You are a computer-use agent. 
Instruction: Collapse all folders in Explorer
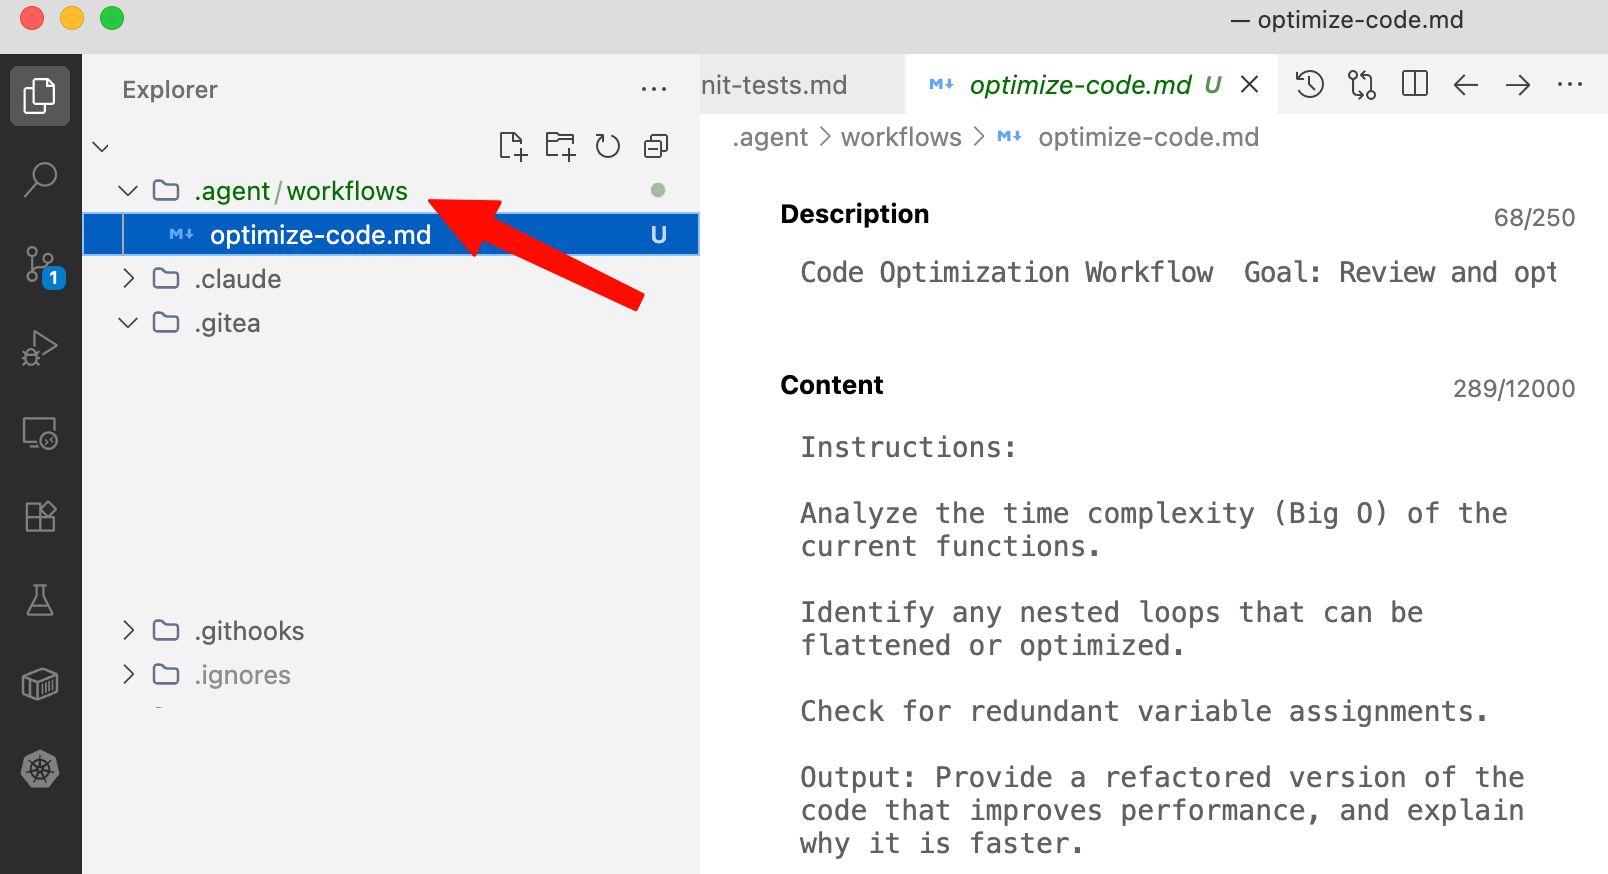(656, 146)
